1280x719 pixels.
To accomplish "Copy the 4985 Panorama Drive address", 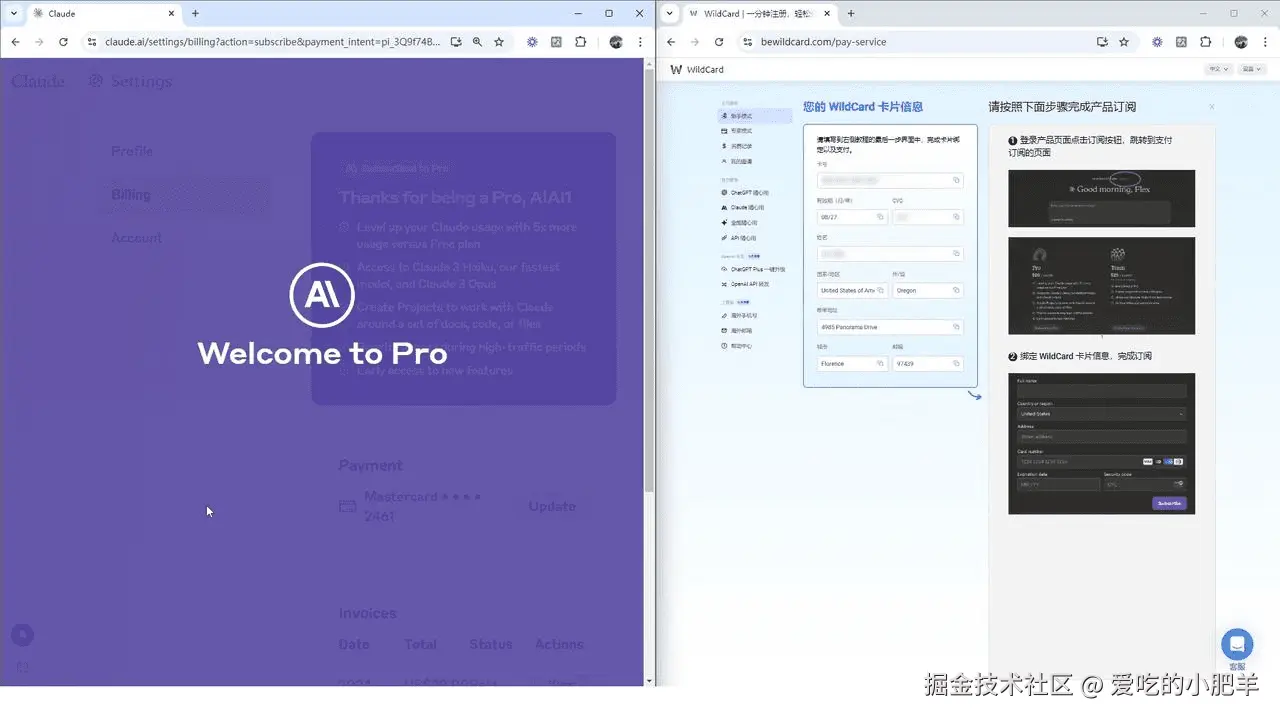I will [956, 327].
